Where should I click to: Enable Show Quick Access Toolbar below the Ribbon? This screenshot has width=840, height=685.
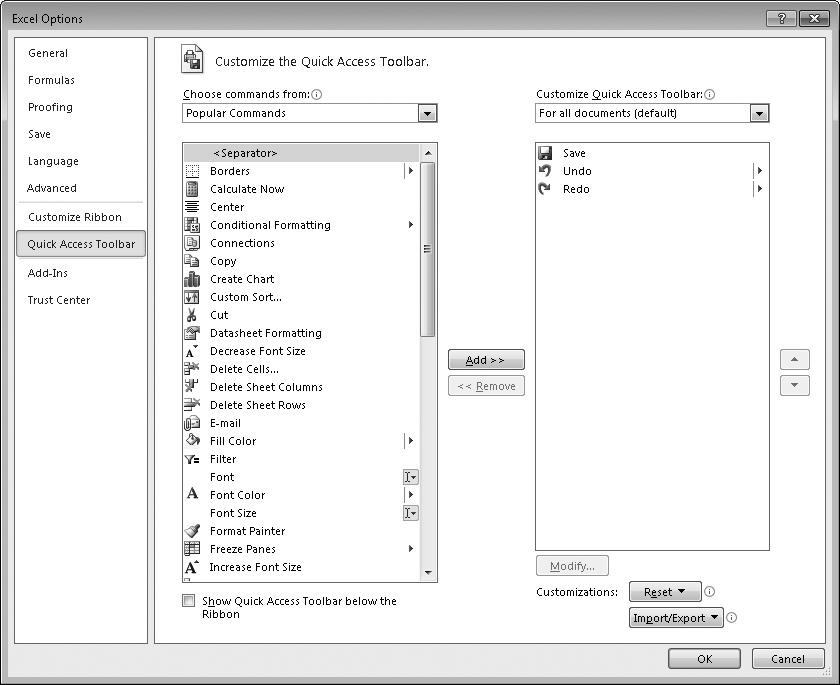pos(189,601)
